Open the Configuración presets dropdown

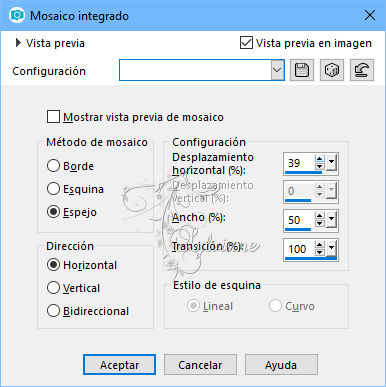[277, 70]
